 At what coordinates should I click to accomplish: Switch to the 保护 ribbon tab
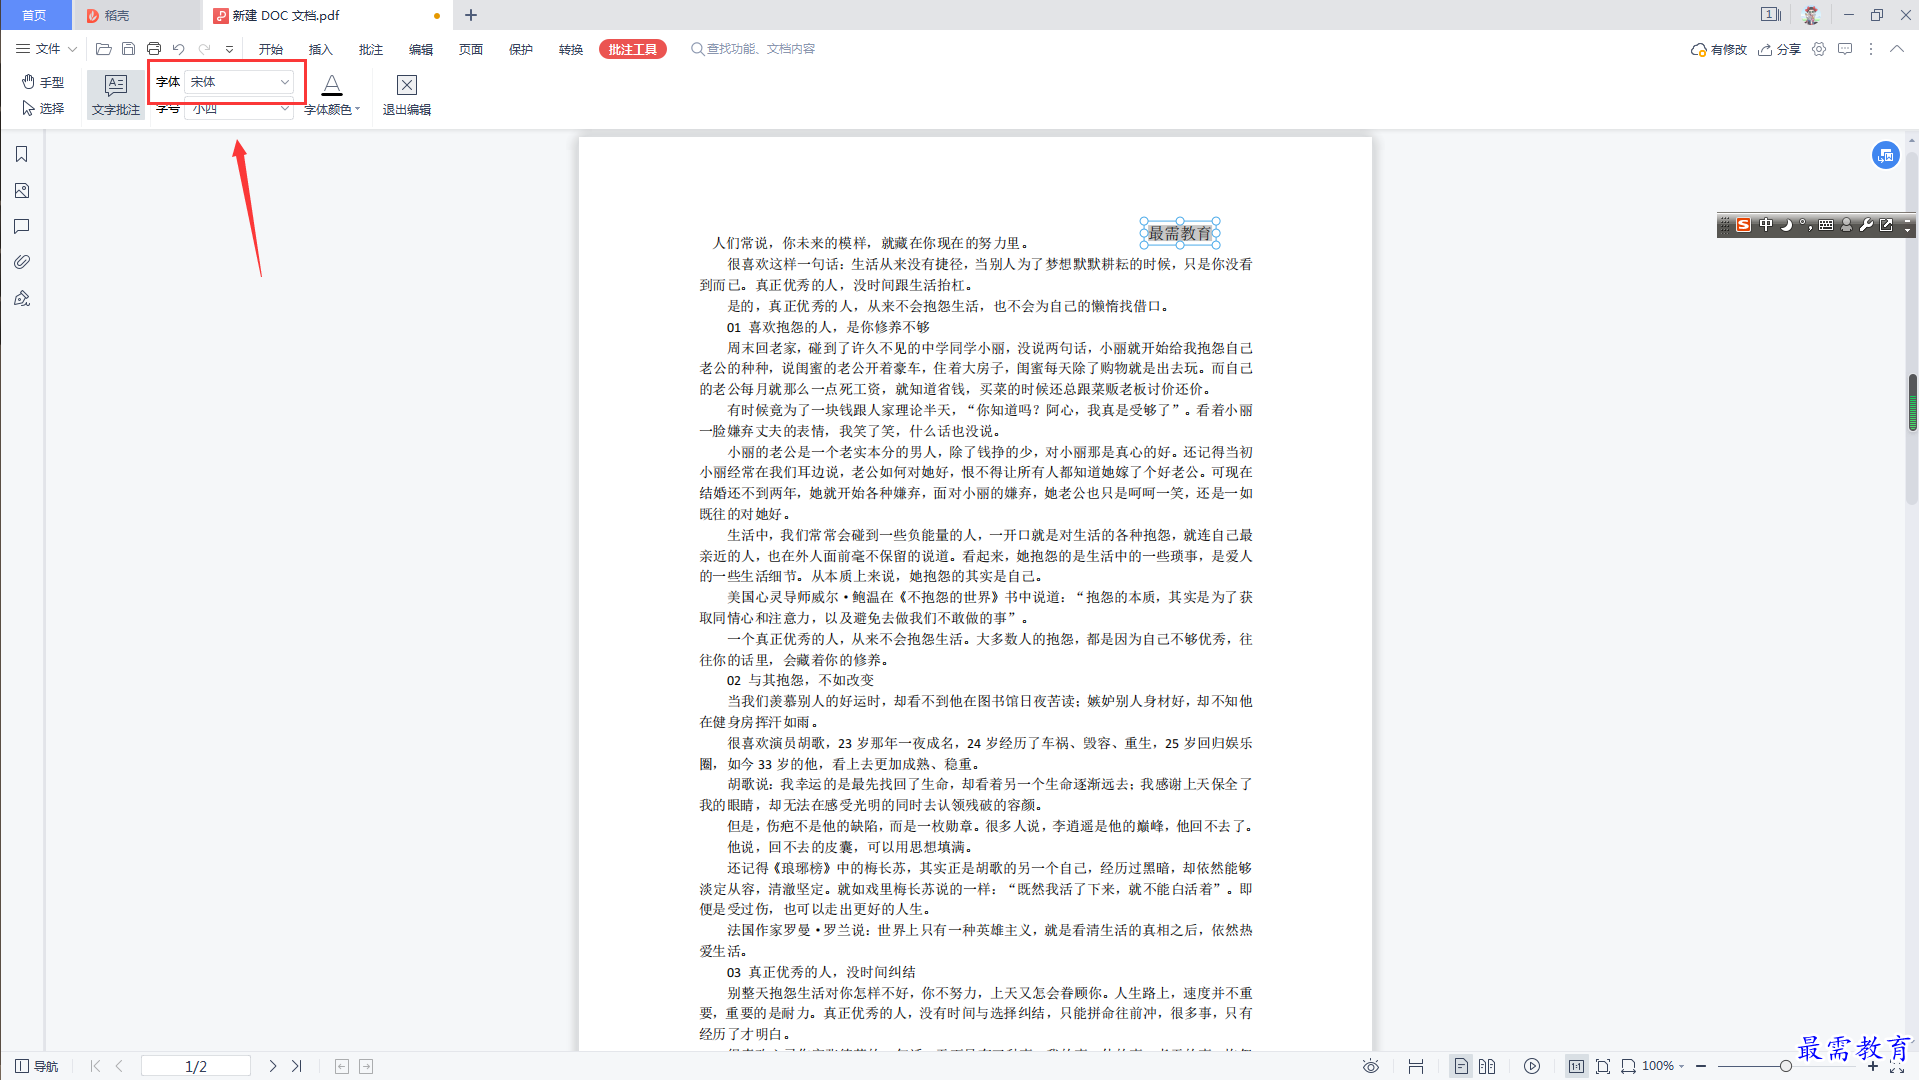click(520, 49)
